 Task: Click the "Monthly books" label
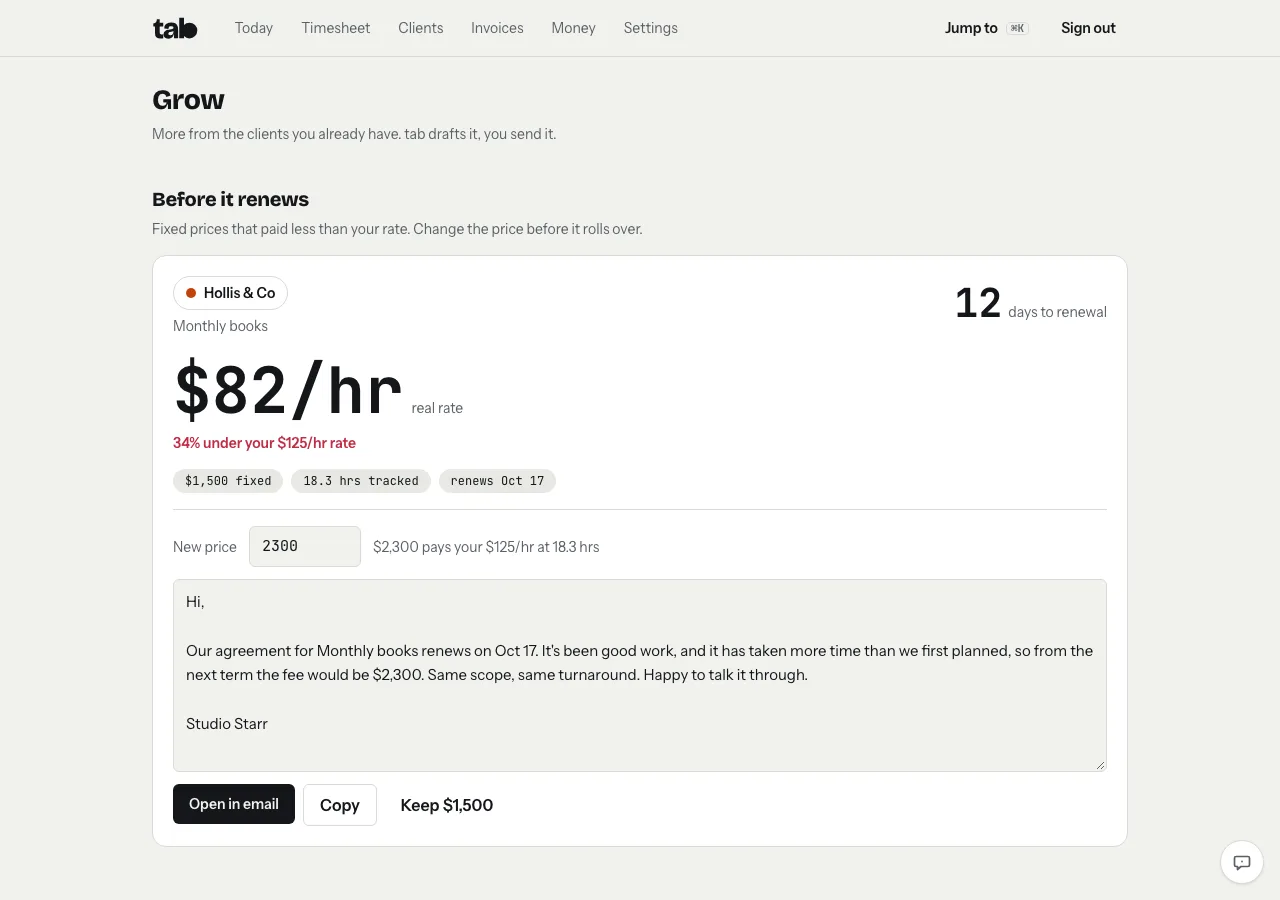coord(220,326)
